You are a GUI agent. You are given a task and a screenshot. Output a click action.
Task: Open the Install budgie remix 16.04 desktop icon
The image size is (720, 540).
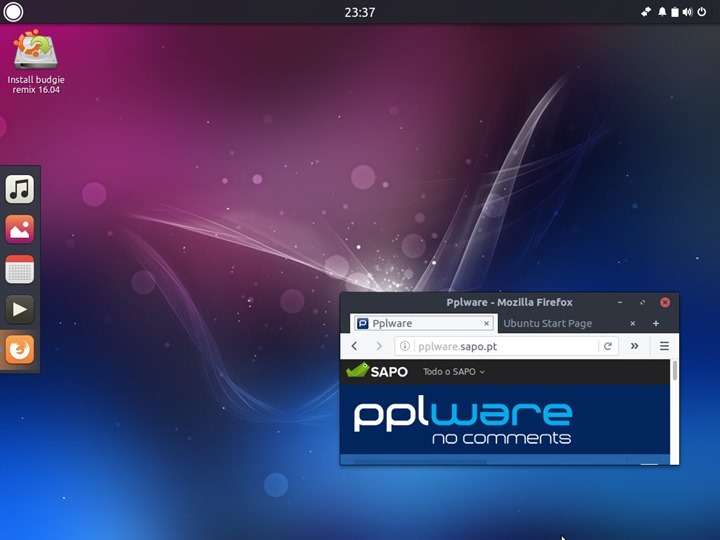click(x=36, y=62)
